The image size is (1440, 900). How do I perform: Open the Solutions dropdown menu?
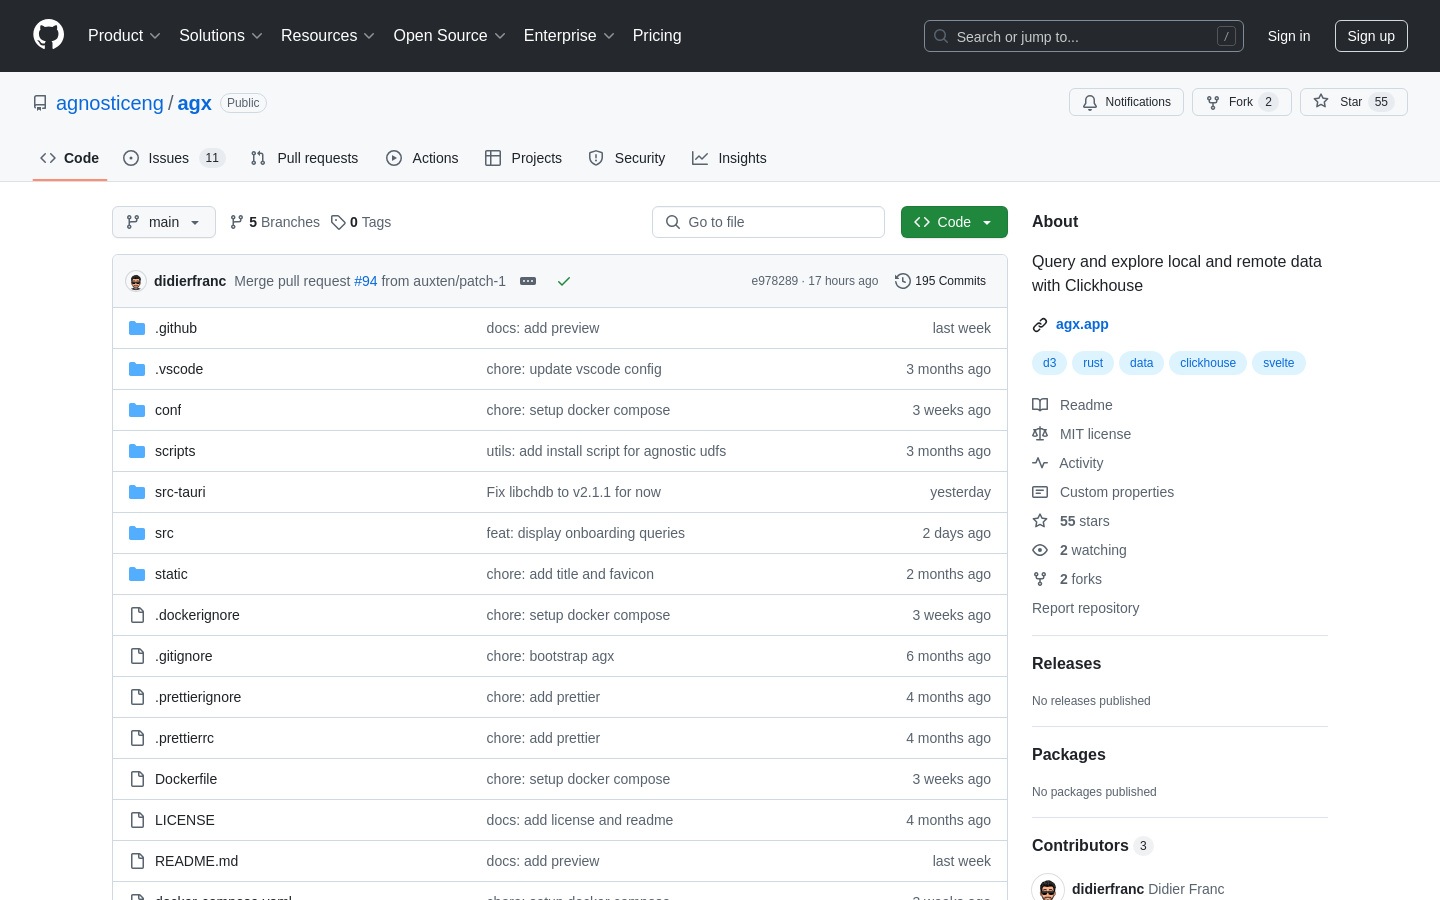[x=221, y=35]
